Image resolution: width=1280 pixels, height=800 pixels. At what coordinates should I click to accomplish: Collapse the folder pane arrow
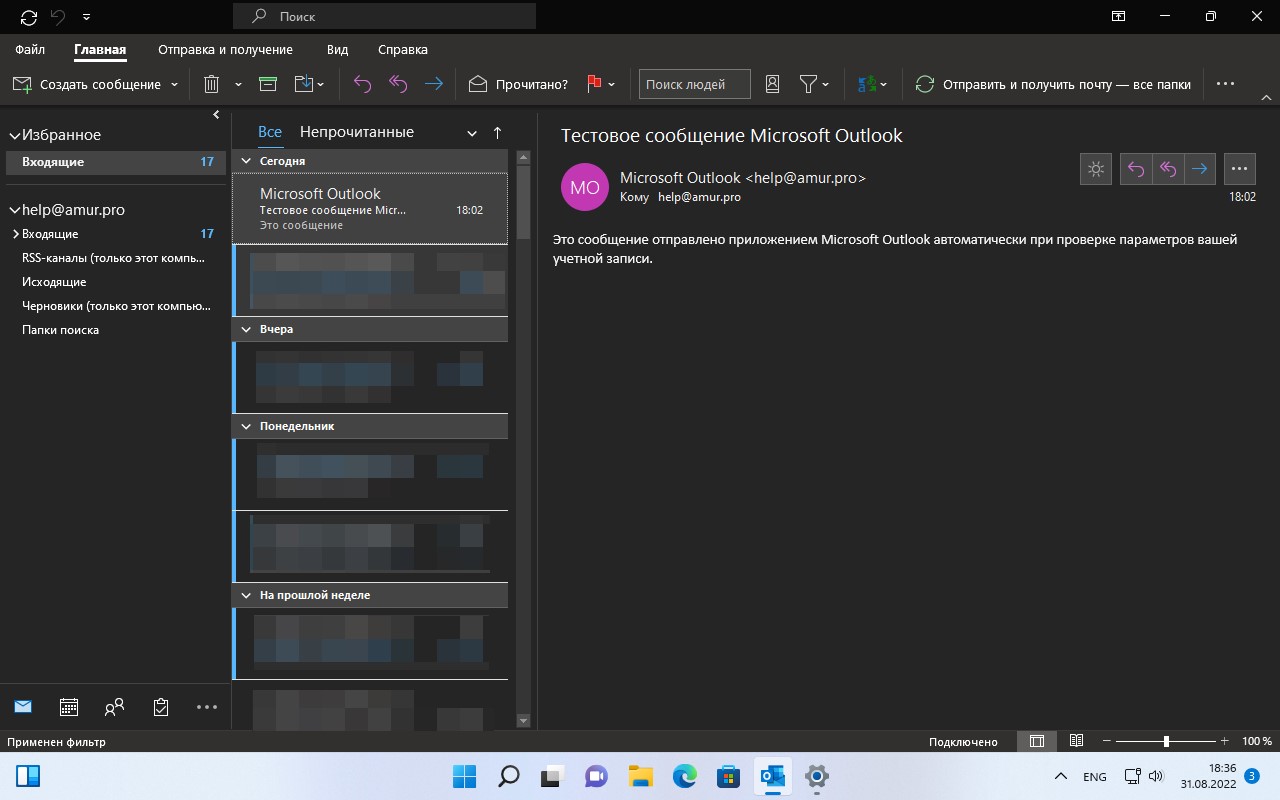(216, 116)
